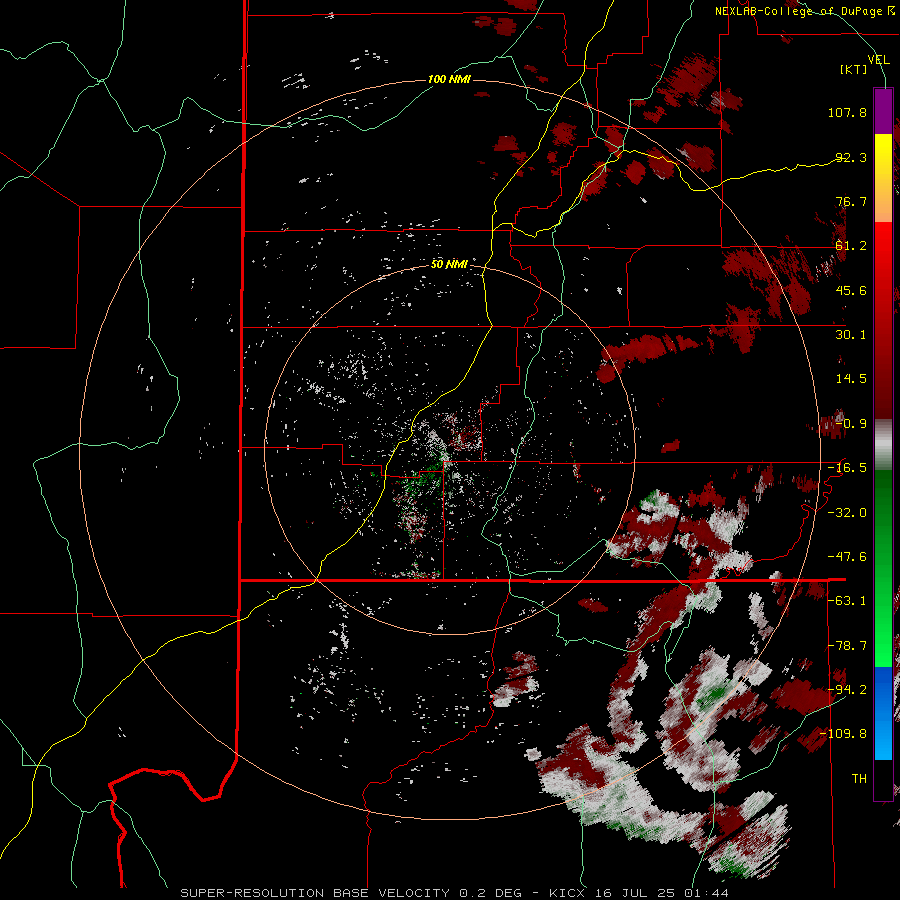Click the -63.1 legend value
900x900 pixels.
(x=847, y=601)
